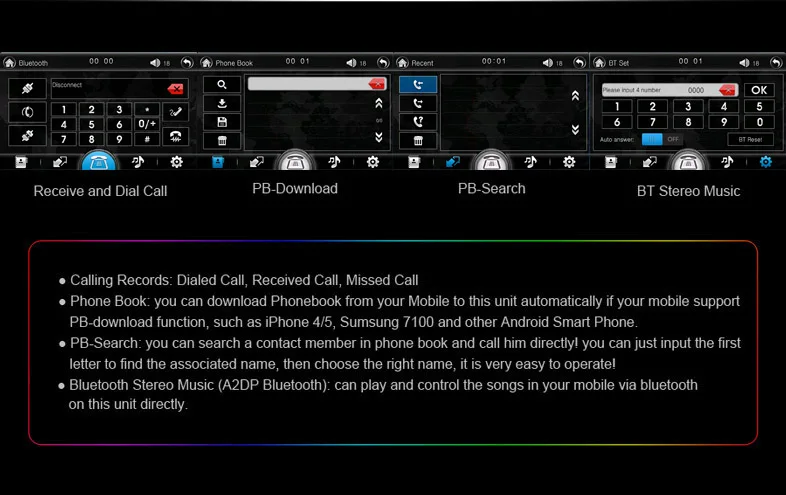Page up the Recent calls list
Viewport: 786px width, 495px height.
(x=575, y=95)
